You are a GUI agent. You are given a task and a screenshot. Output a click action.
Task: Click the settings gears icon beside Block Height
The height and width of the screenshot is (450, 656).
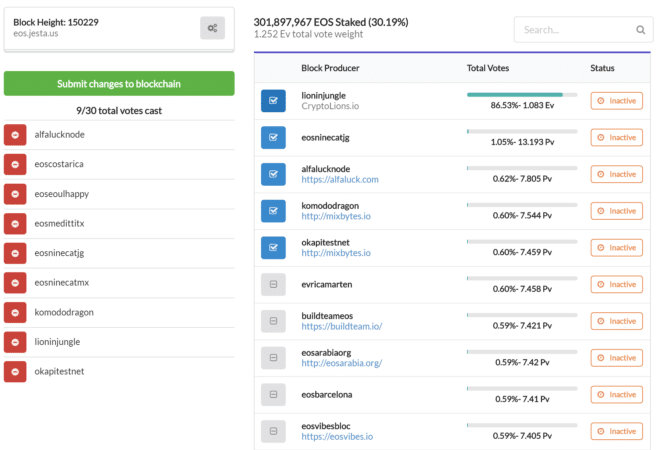(x=212, y=28)
